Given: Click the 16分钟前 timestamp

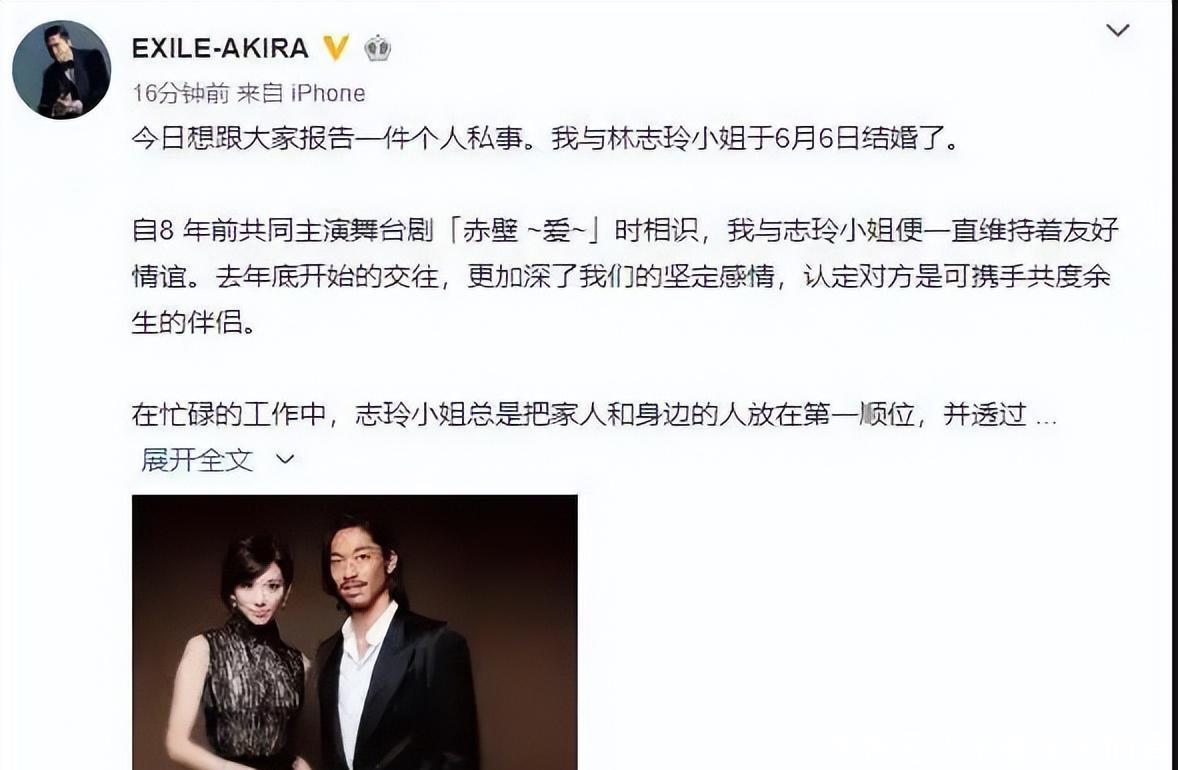Looking at the screenshot, I should (x=181, y=93).
